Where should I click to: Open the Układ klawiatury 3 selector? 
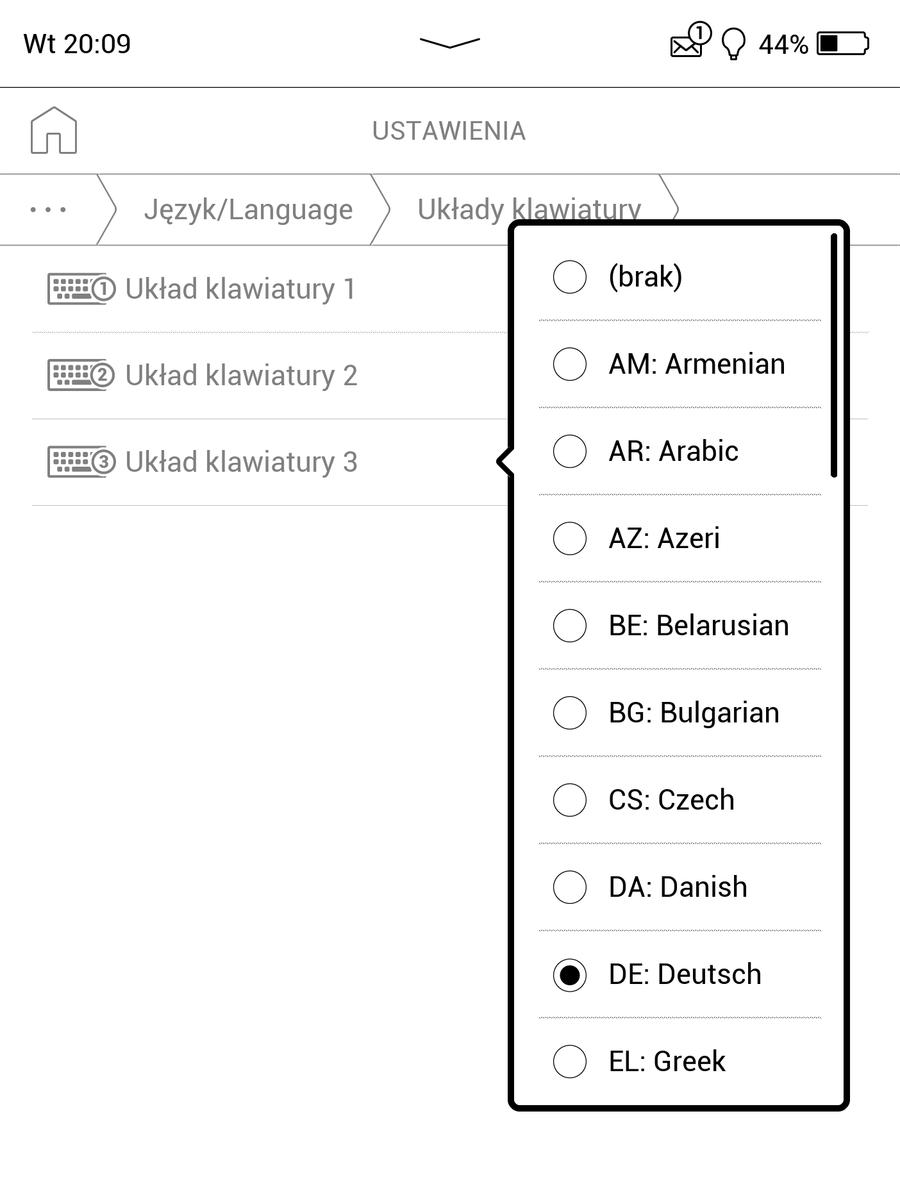(x=270, y=462)
